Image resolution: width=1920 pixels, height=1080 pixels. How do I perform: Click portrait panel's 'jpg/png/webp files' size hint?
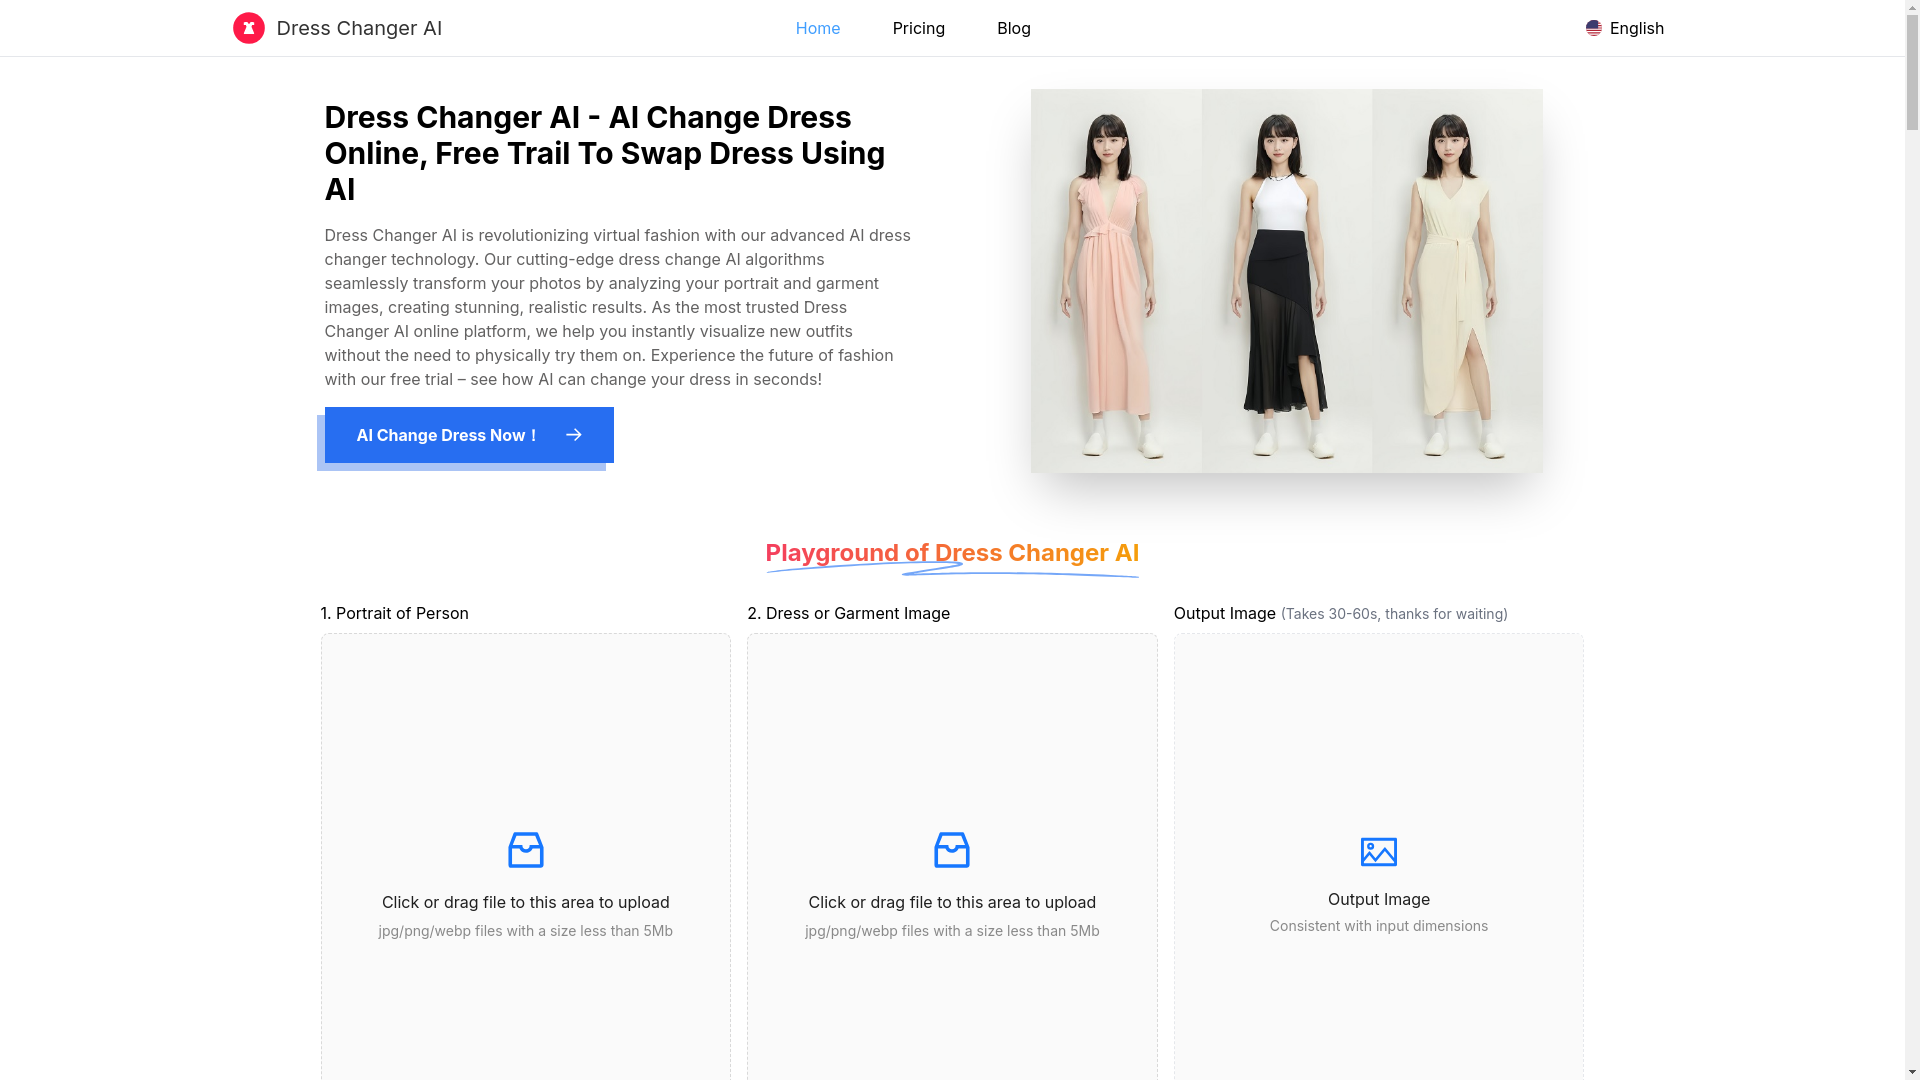click(526, 931)
